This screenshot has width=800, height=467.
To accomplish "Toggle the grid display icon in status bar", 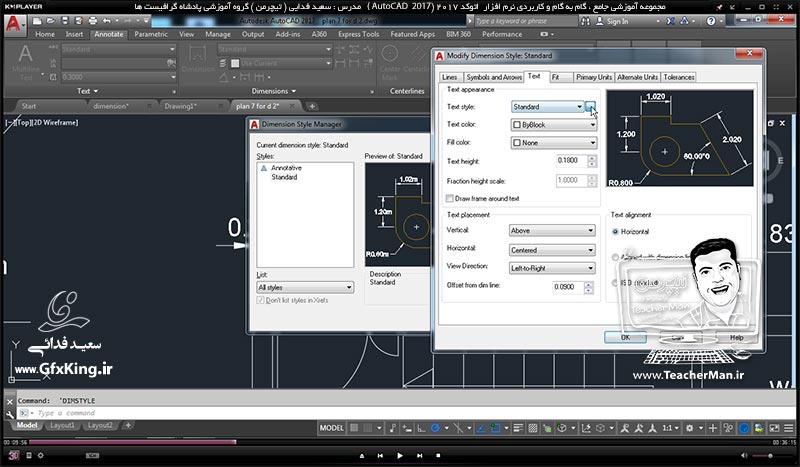I will 354,428.
